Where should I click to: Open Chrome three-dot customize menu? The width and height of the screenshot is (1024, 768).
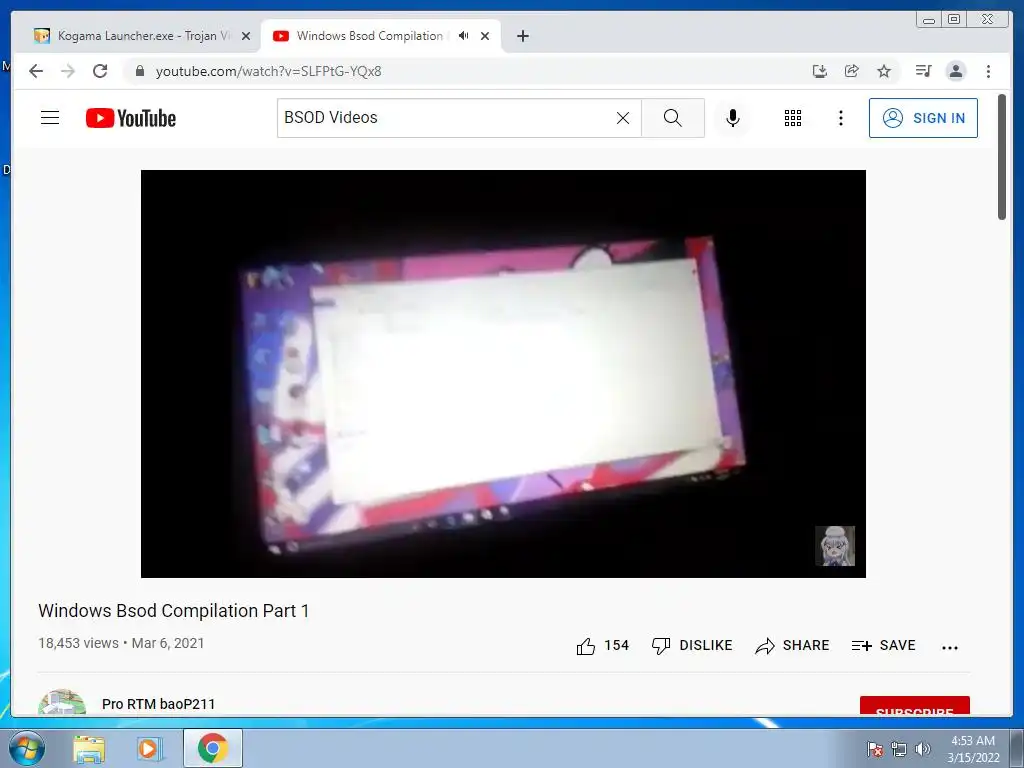988,71
